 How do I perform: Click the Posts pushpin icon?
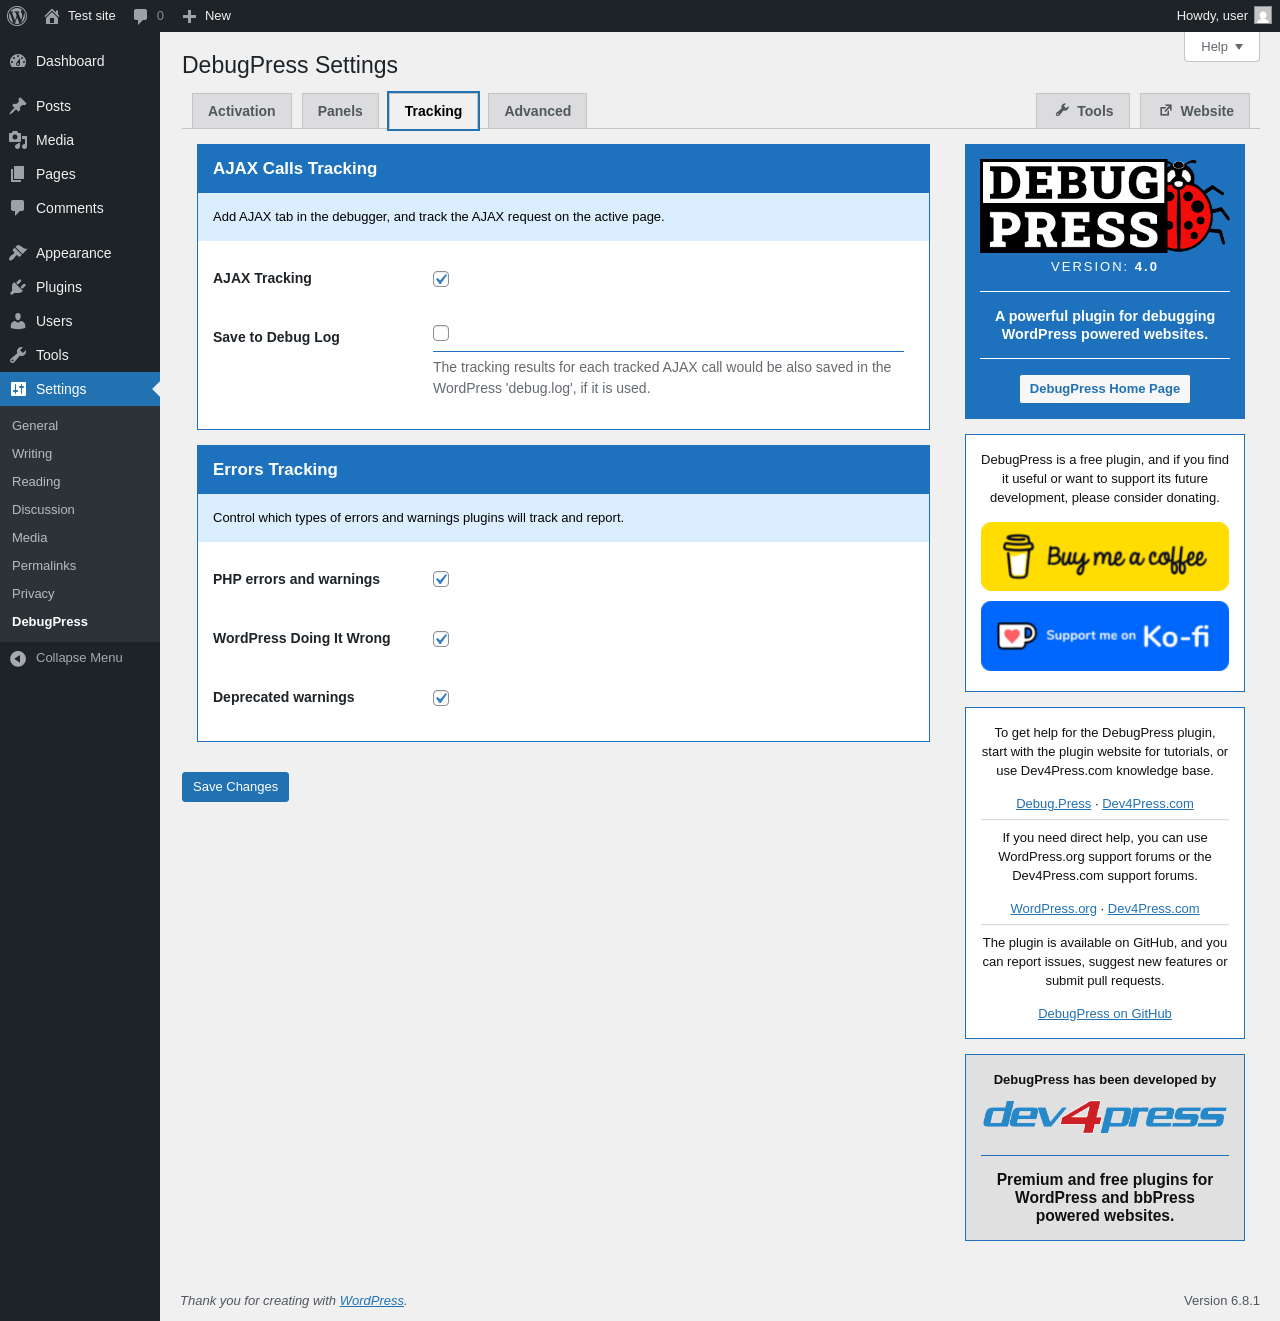tap(18, 106)
